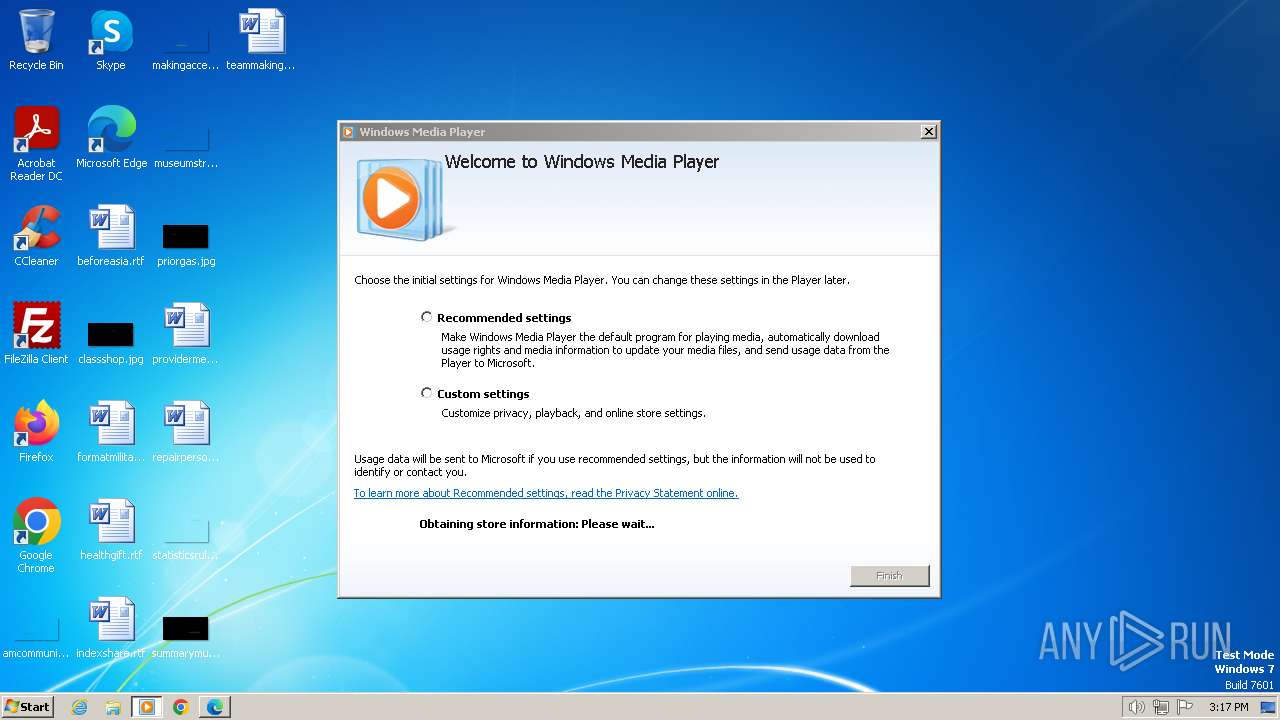
Task: Choose the Custom settings radio button
Action: click(x=427, y=393)
